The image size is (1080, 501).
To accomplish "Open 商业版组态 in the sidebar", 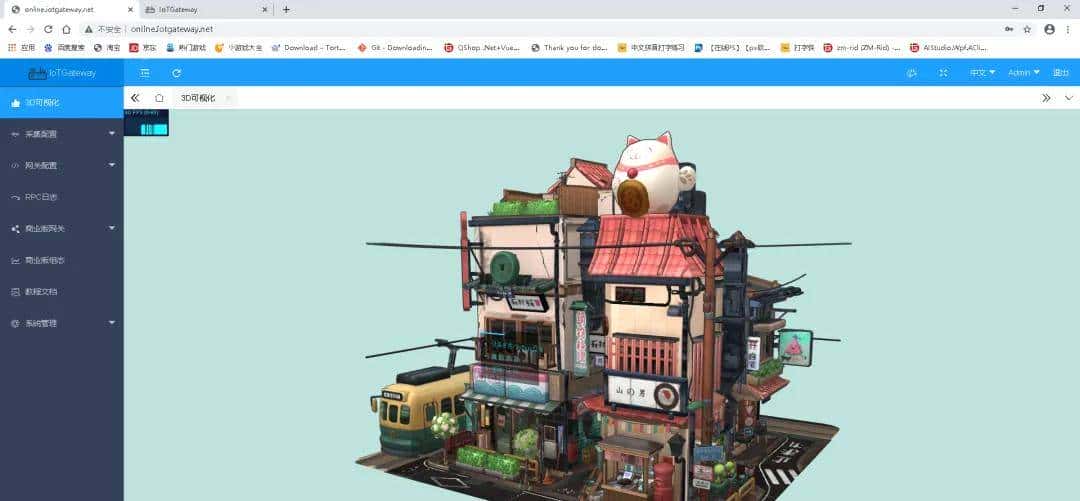I will tap(62, 260).
